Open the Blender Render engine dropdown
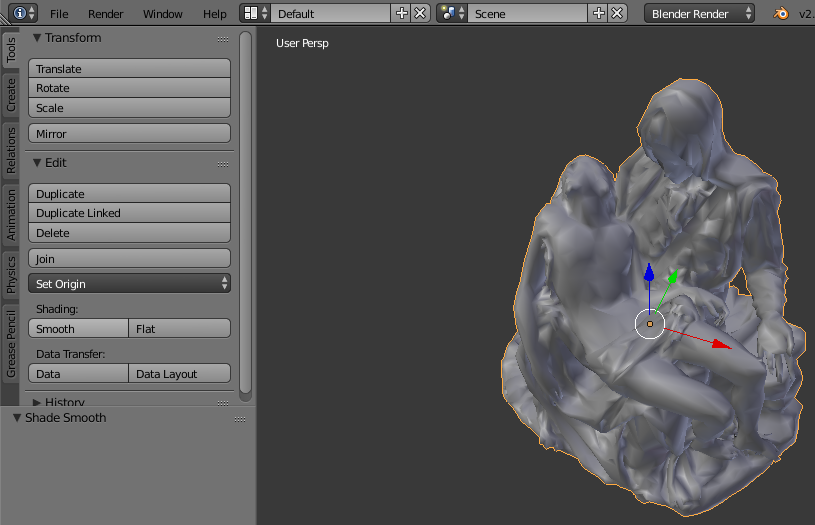815x525 pixels. coord(699,14)
